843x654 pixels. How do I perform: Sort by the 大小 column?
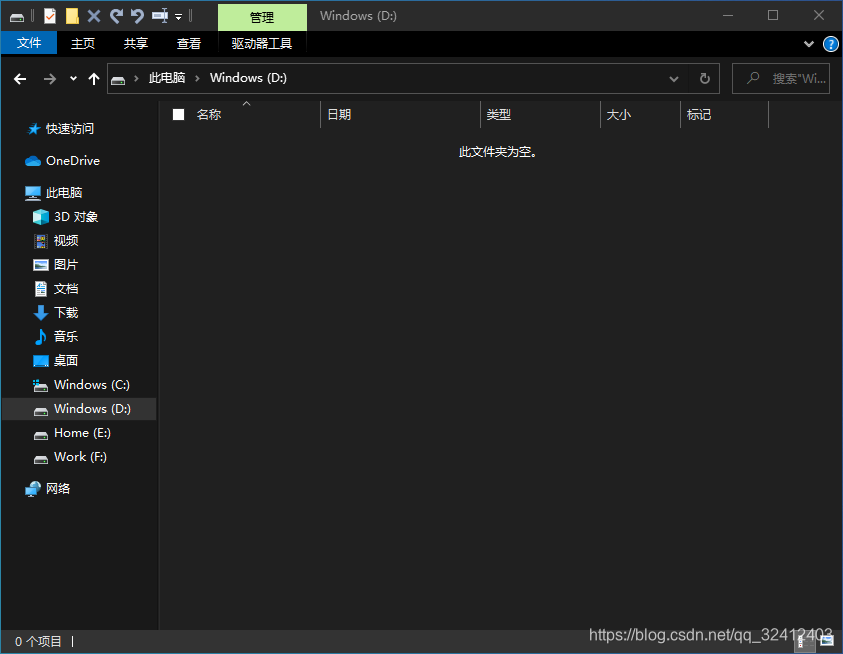pyautogui.click(x=619, y=115)
